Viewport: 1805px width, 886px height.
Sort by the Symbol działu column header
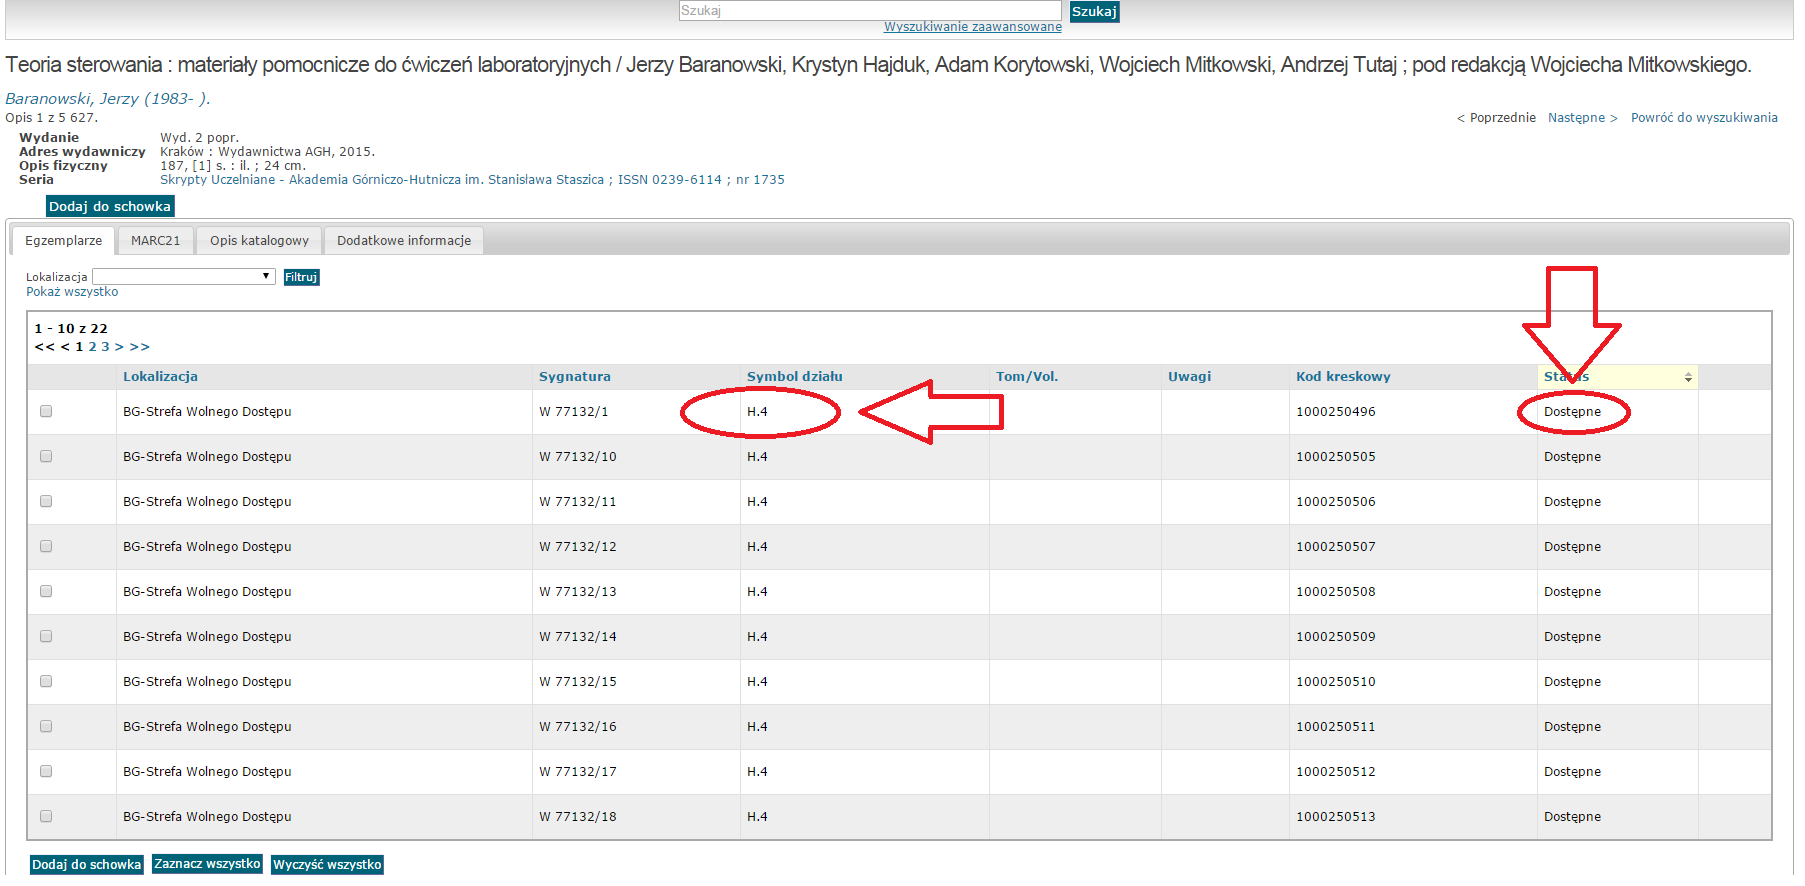click(795, 377)
